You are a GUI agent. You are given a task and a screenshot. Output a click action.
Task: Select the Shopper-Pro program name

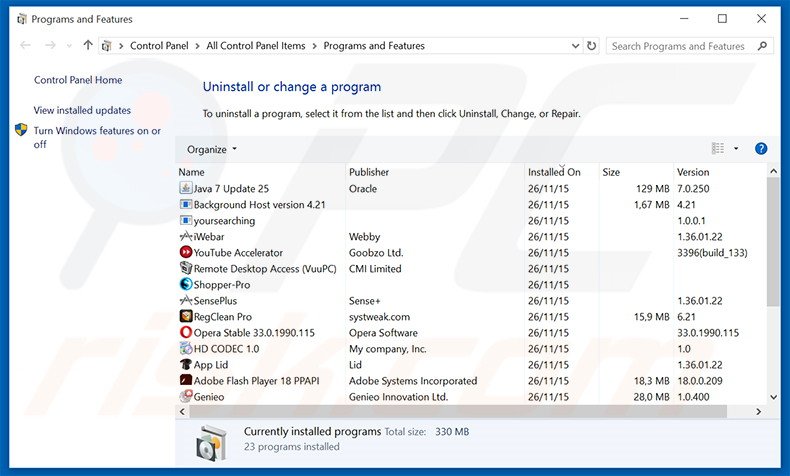(x=222, y=285)
